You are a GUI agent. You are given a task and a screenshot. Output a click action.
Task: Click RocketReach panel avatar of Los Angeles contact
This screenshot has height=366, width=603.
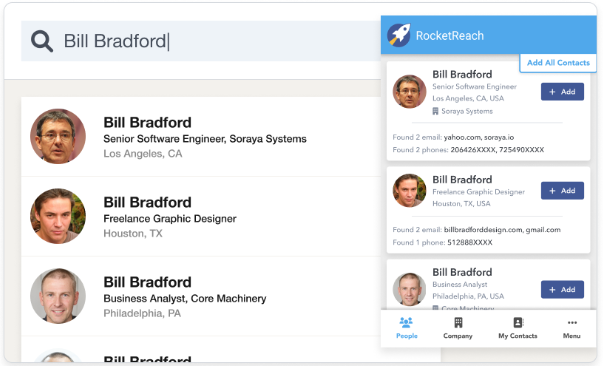[409, 92]
